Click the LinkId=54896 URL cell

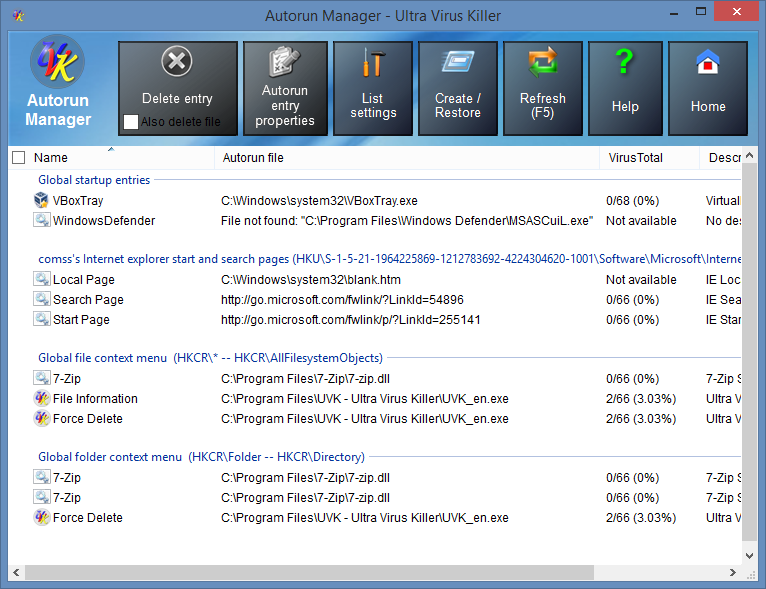pyautogui.click(x=342, y=300)
